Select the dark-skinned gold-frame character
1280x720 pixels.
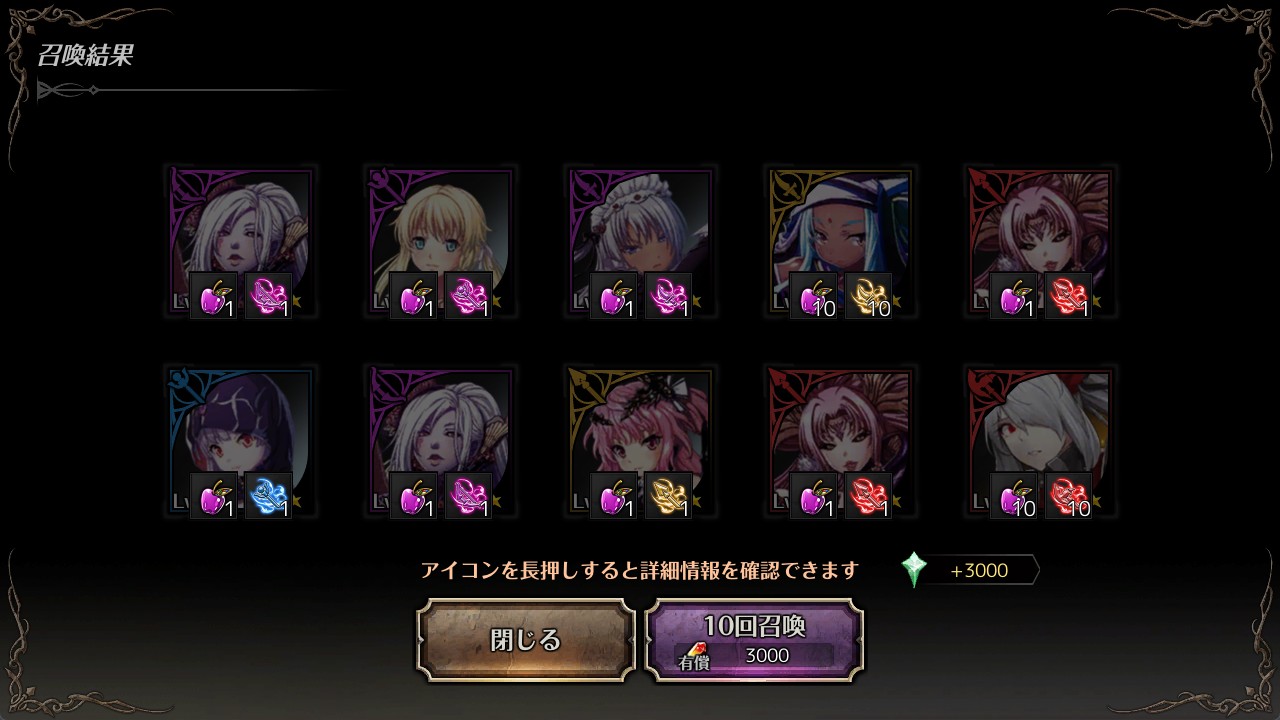[840, 242]
